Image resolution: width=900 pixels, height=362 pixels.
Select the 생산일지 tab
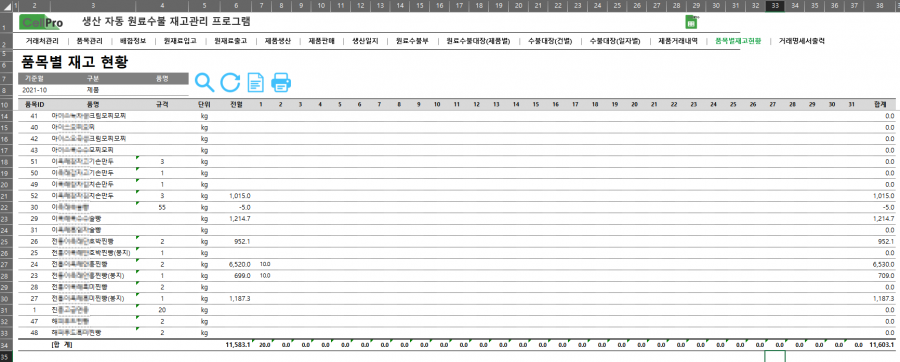coord(365,41)
